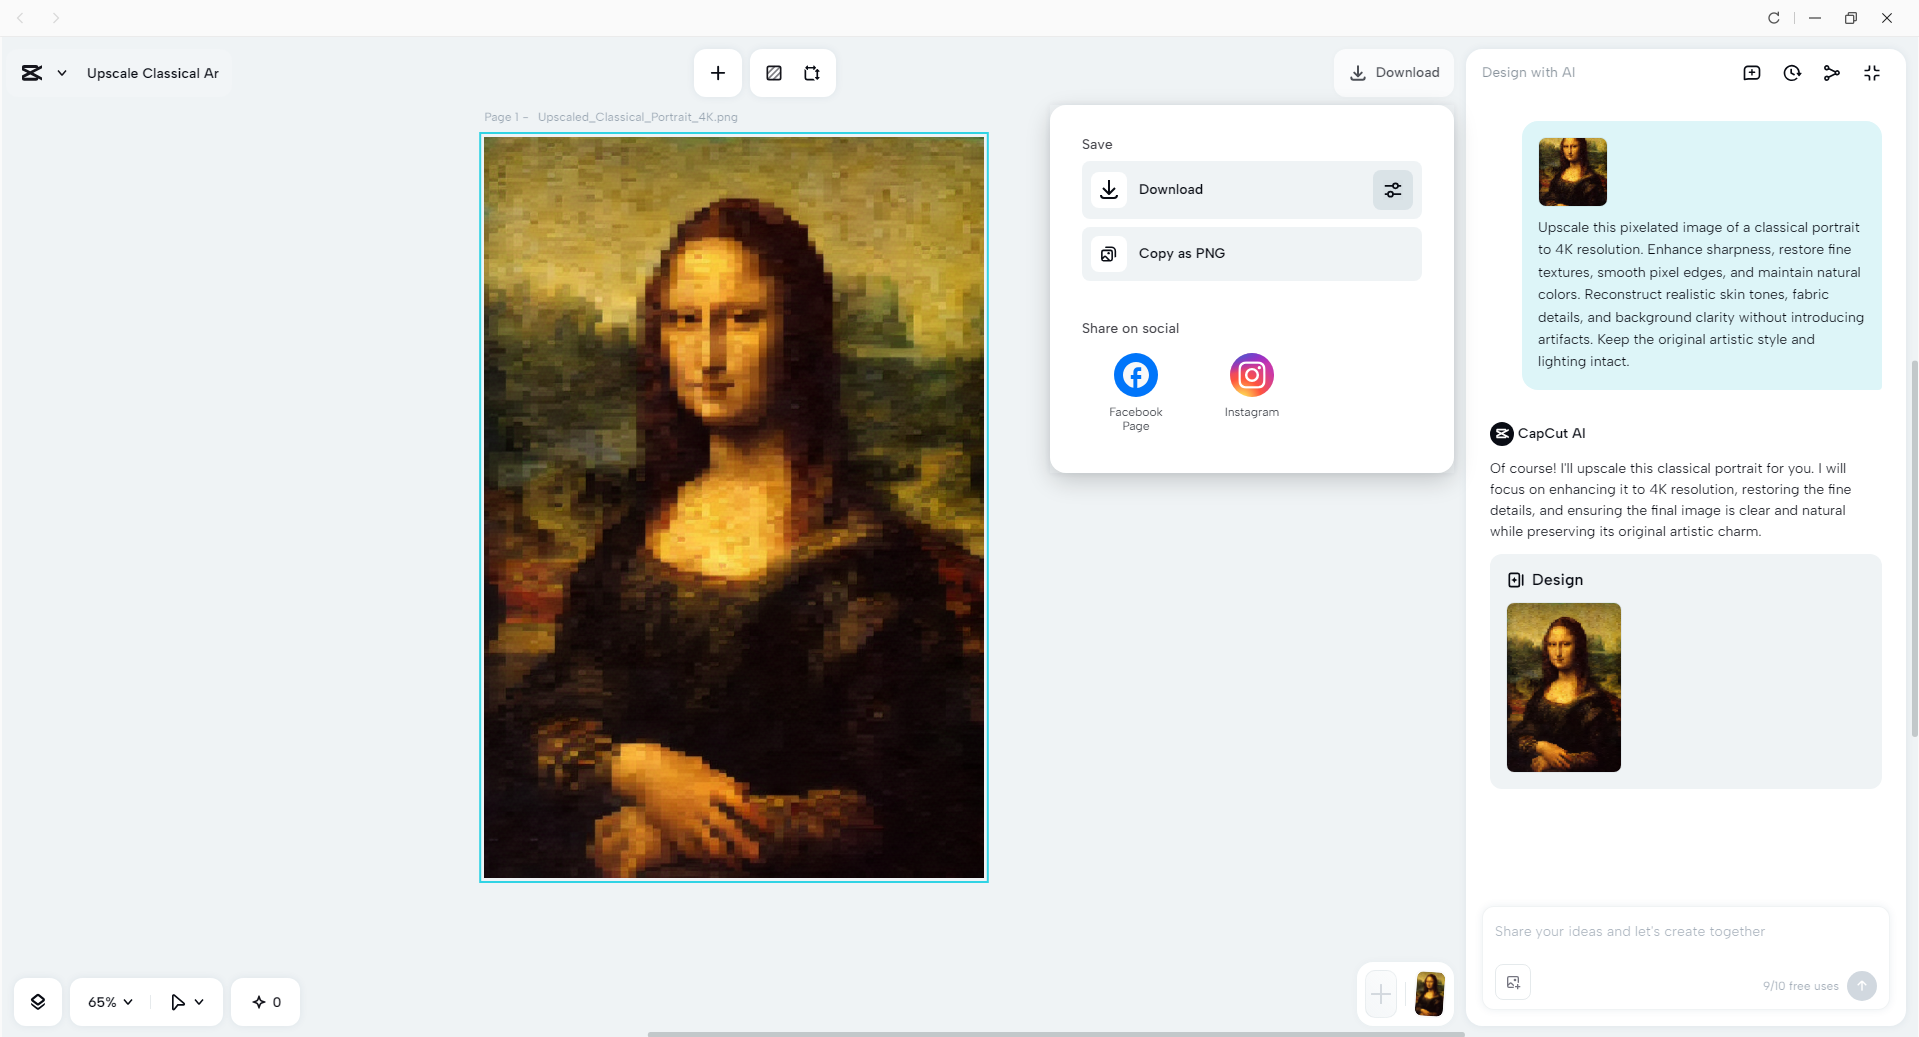The height and width of the screenshot is (1037, 1919).
Task: Copy the upscaled portrait as PNG
Action: pos(1250,253)
